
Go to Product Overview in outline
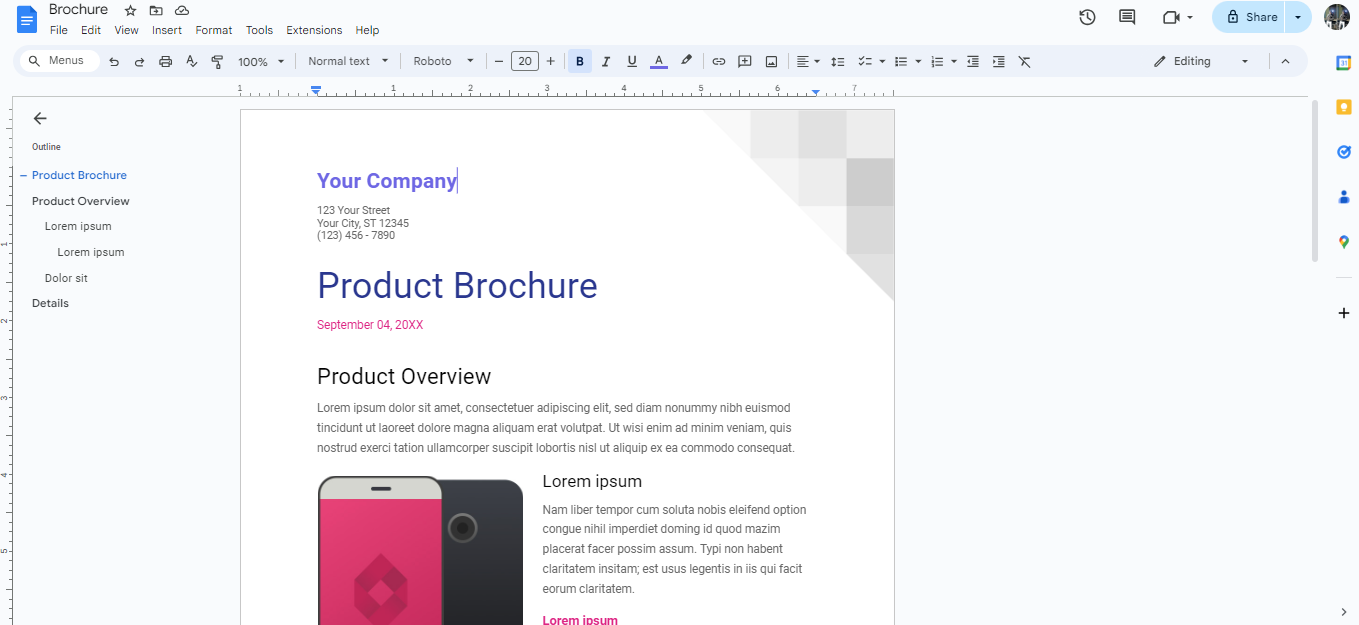[81, 201]
